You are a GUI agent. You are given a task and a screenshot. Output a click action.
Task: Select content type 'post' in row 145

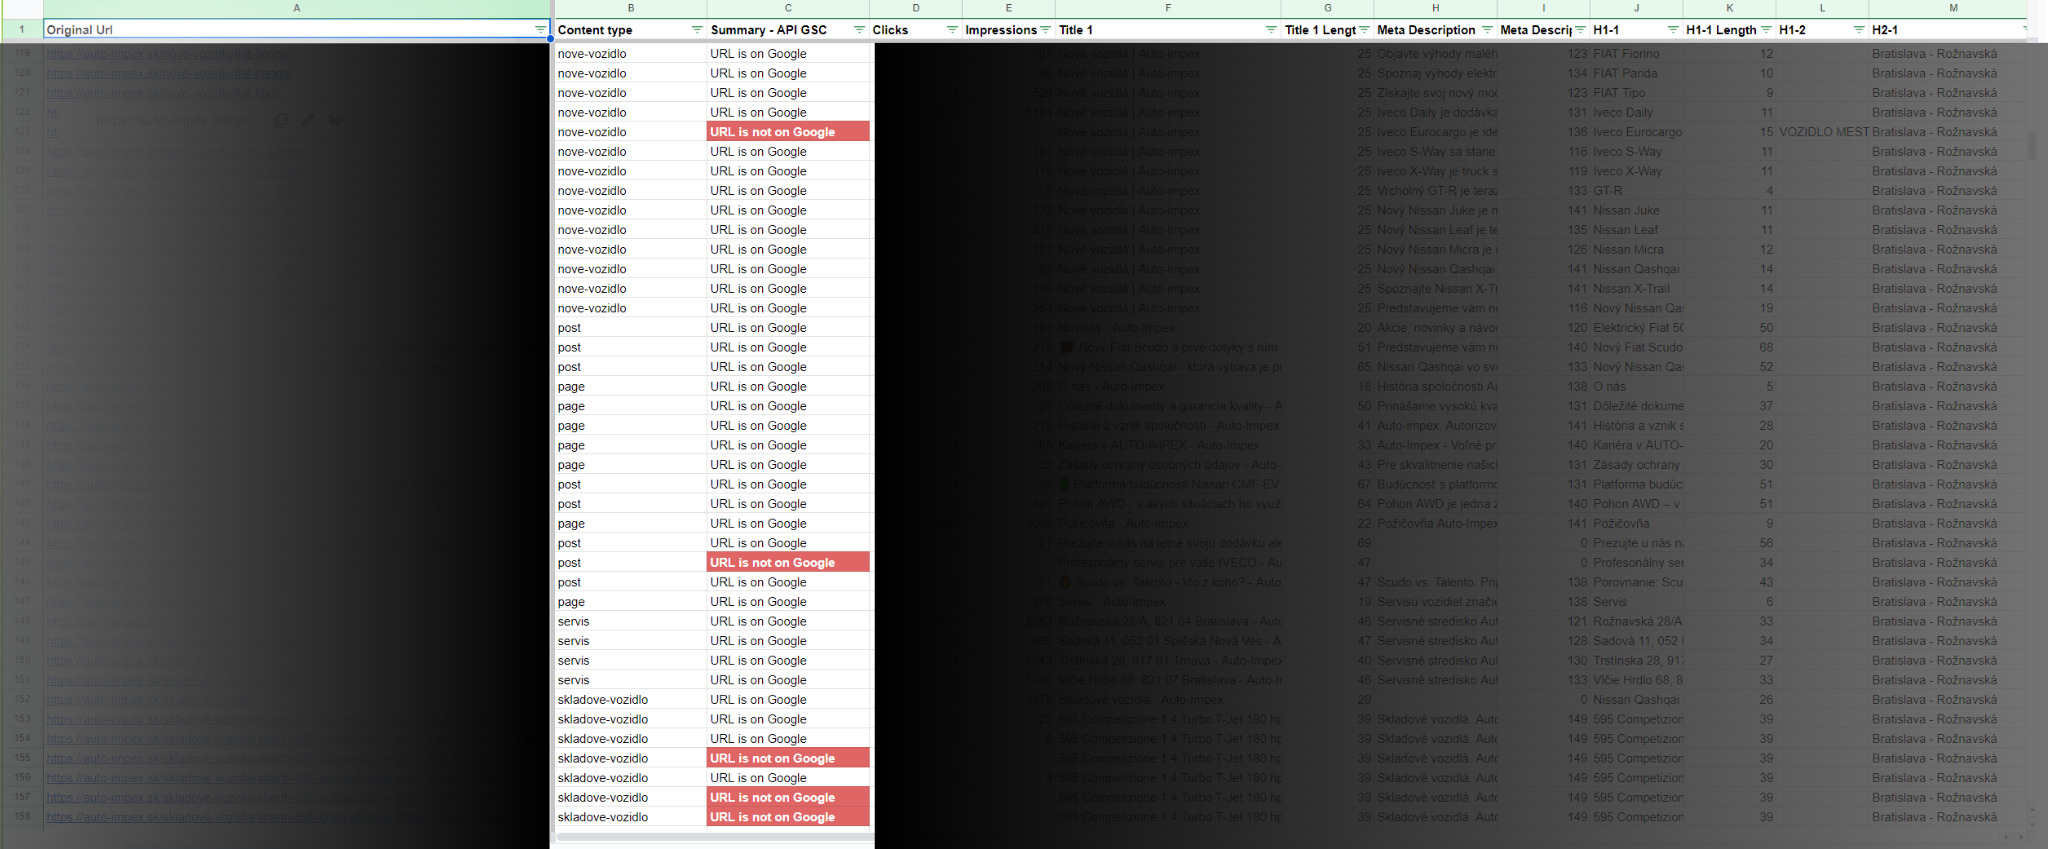tap(630, 563)
